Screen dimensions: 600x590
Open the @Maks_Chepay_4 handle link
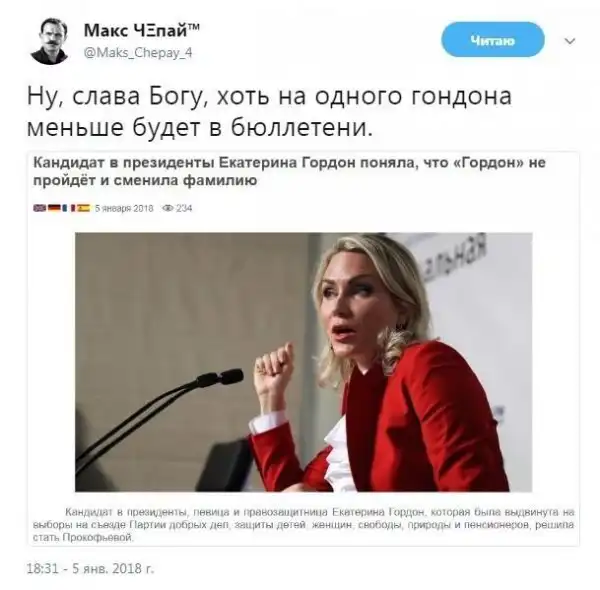[137, 52]
